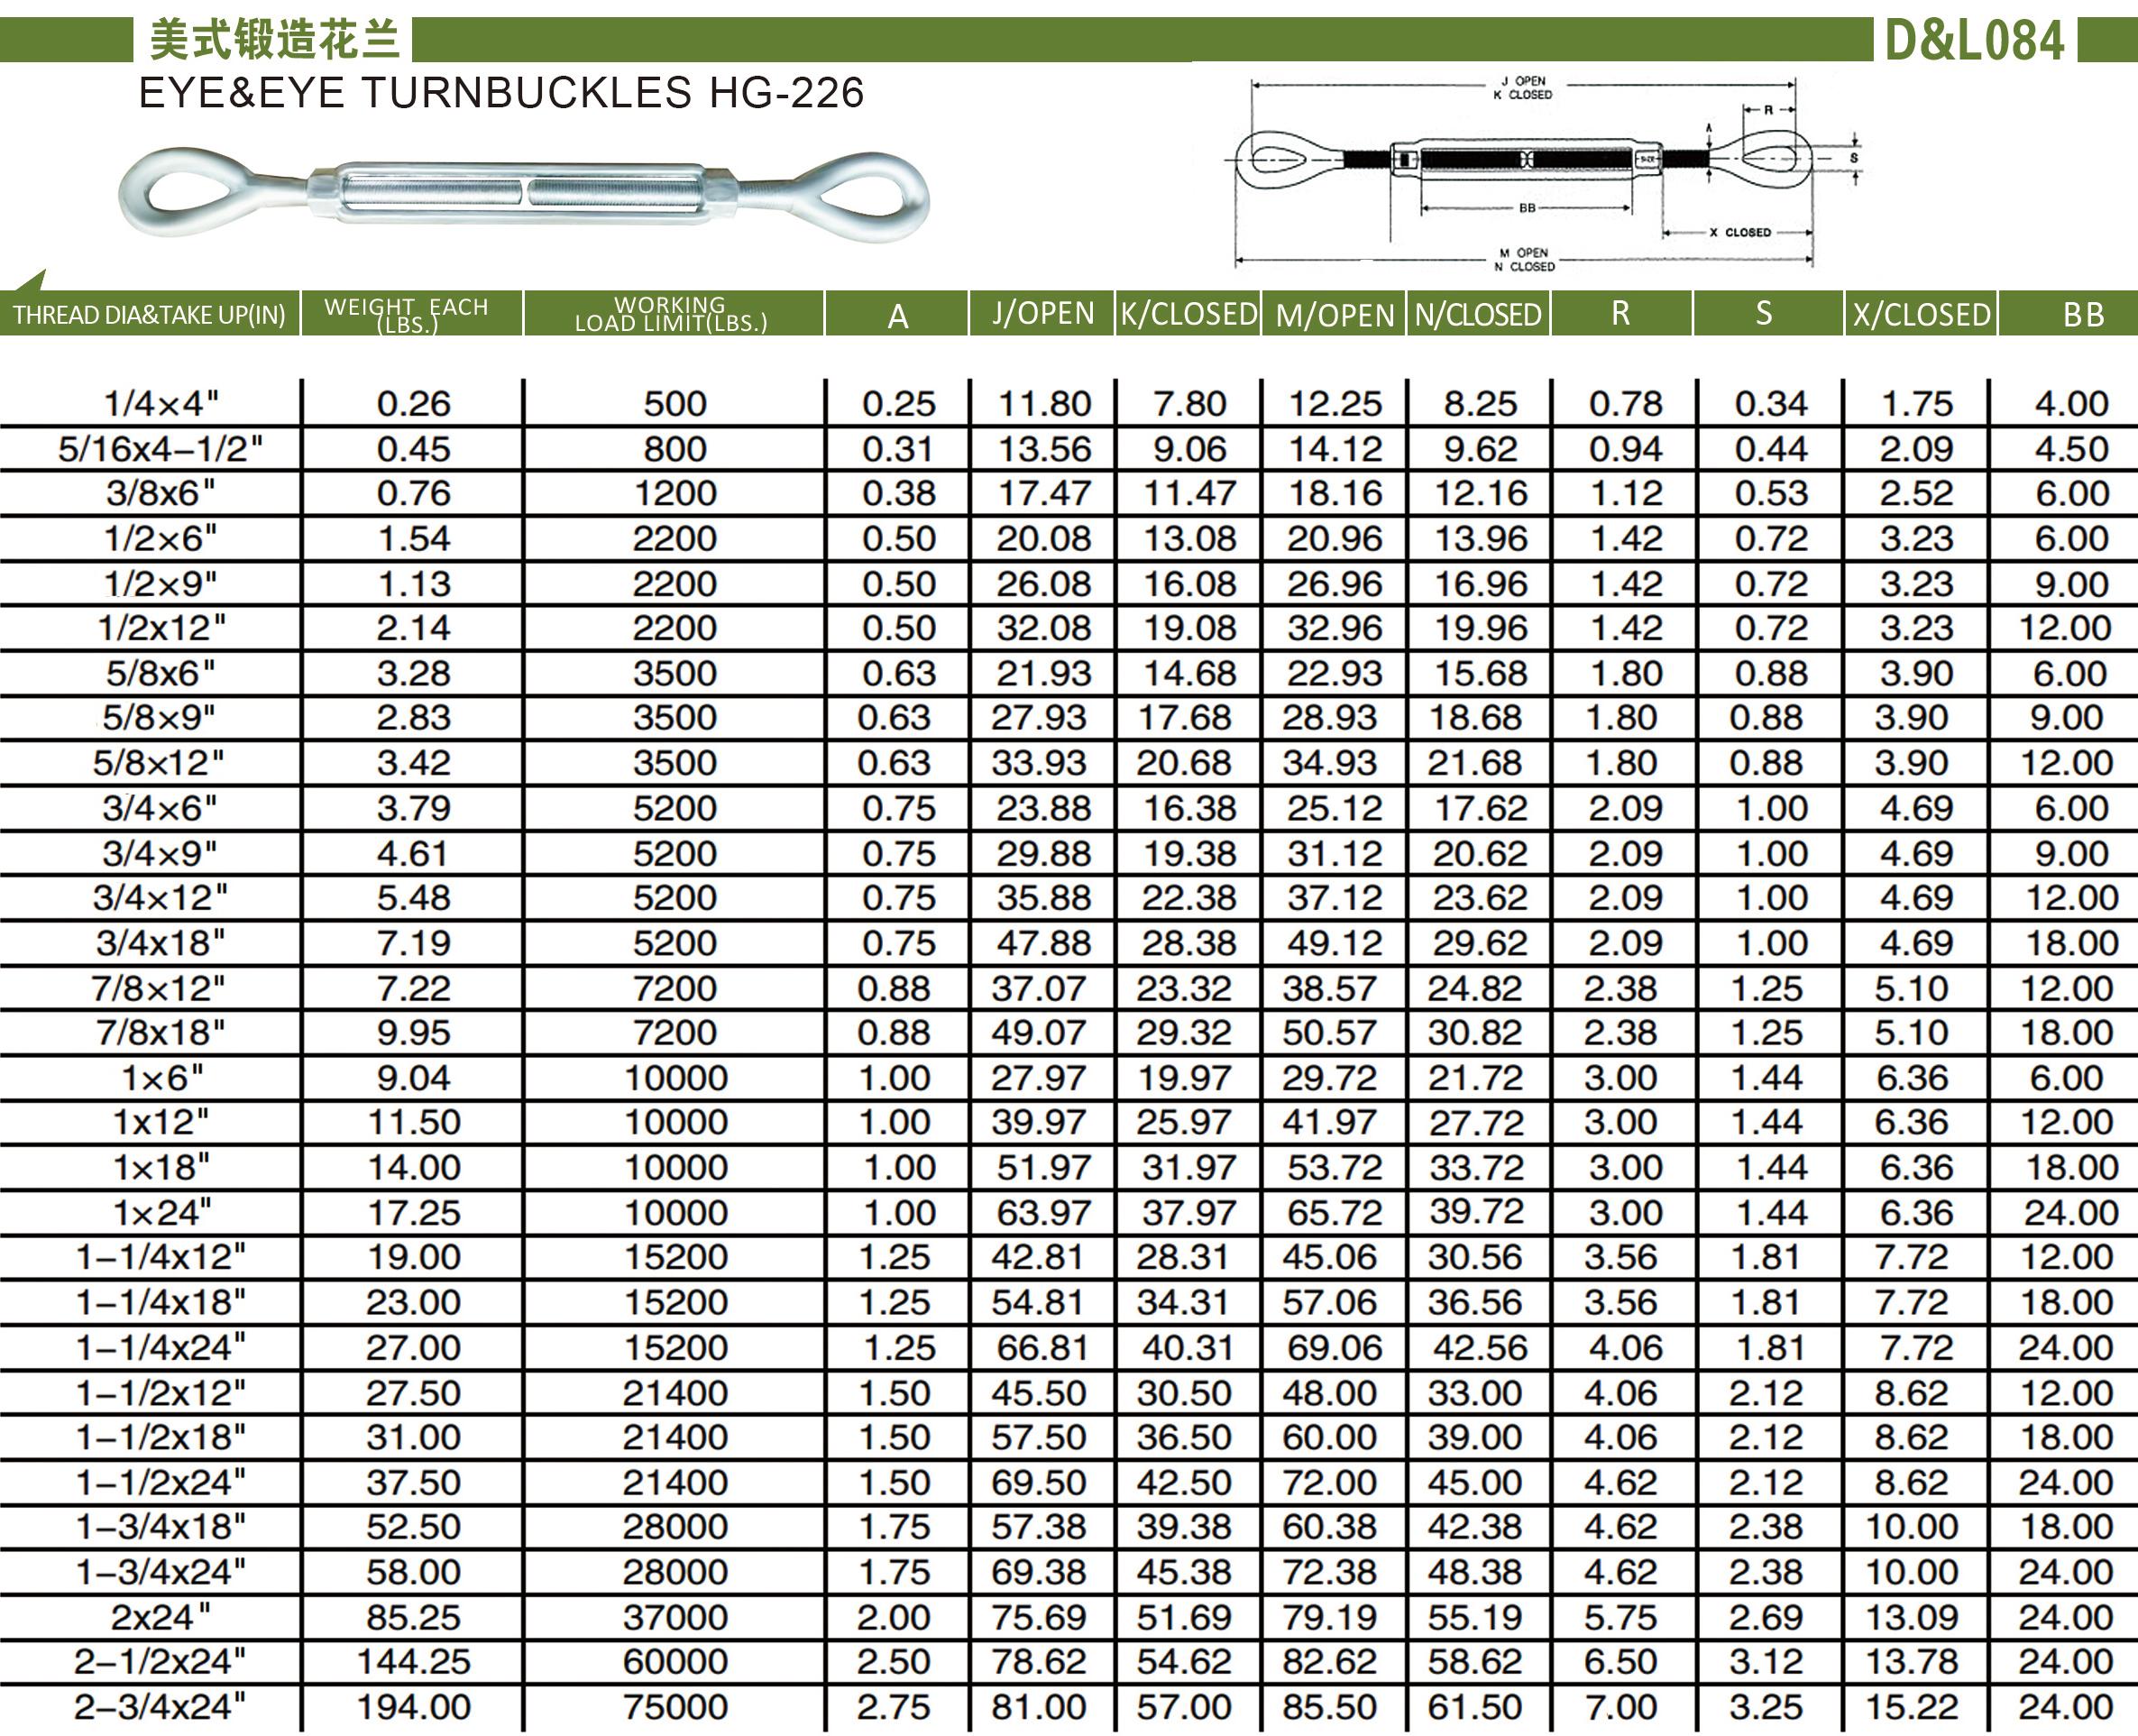2138x1736 pixels.
Task: Click the Chinese title 美式锻造花兰
Action: pos(274,40)
